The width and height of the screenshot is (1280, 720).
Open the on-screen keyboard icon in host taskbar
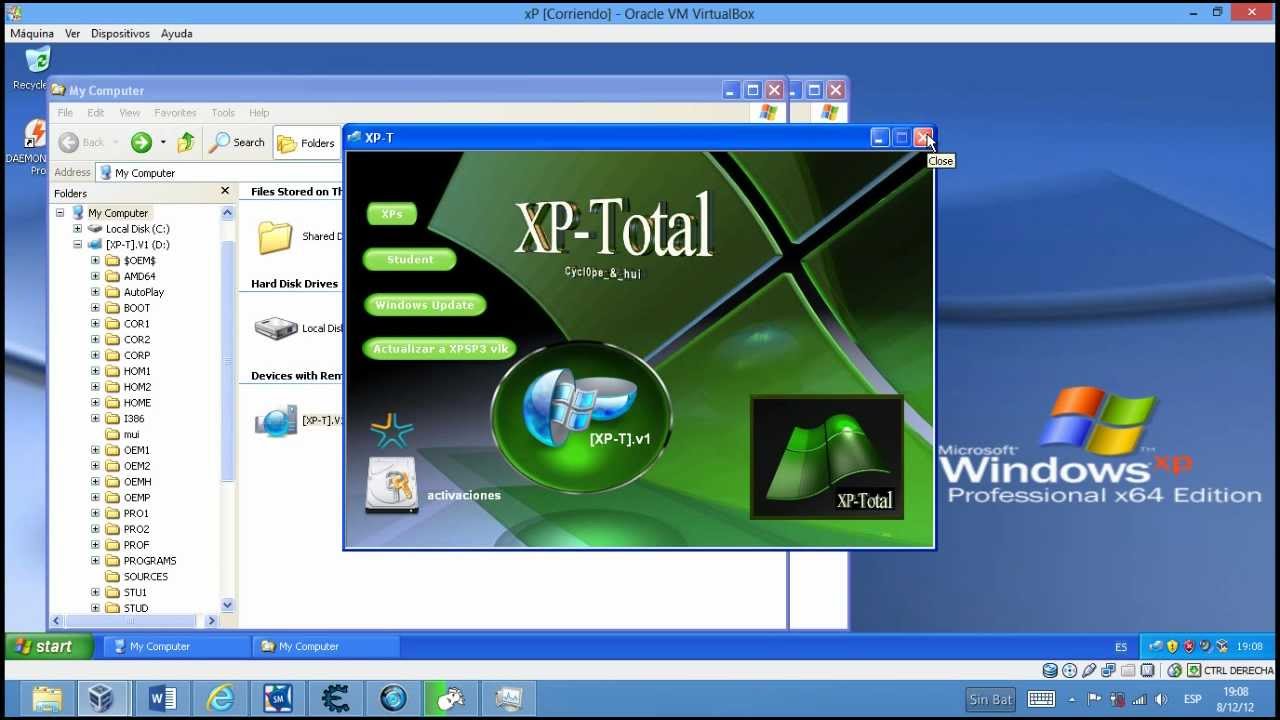[x=1041, y=699]
